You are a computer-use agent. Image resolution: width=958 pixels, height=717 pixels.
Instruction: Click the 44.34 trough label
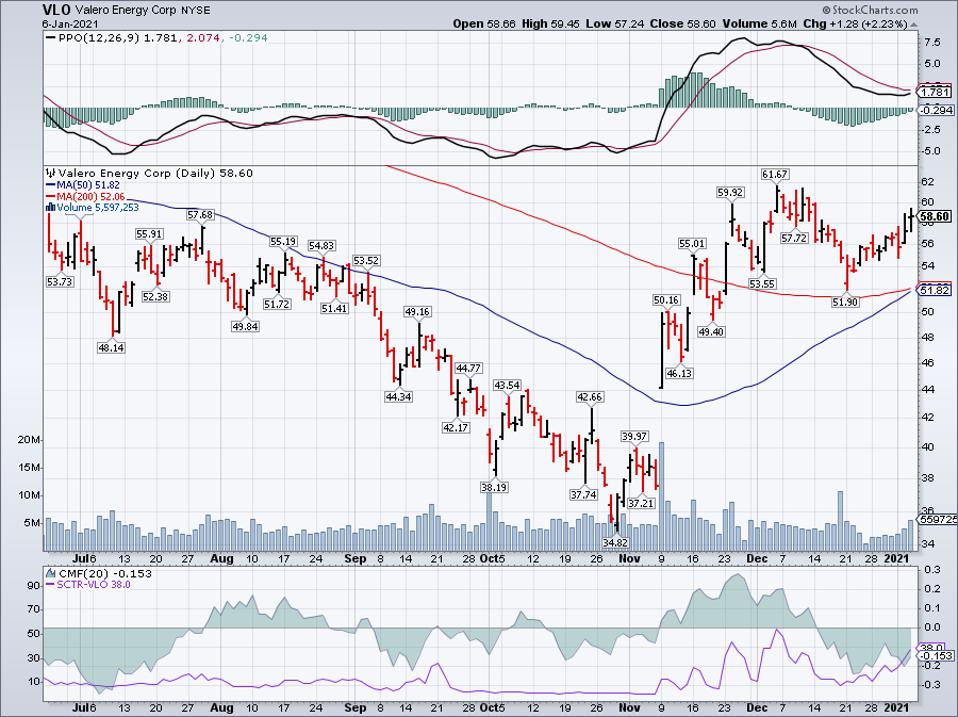pos(398,396)
